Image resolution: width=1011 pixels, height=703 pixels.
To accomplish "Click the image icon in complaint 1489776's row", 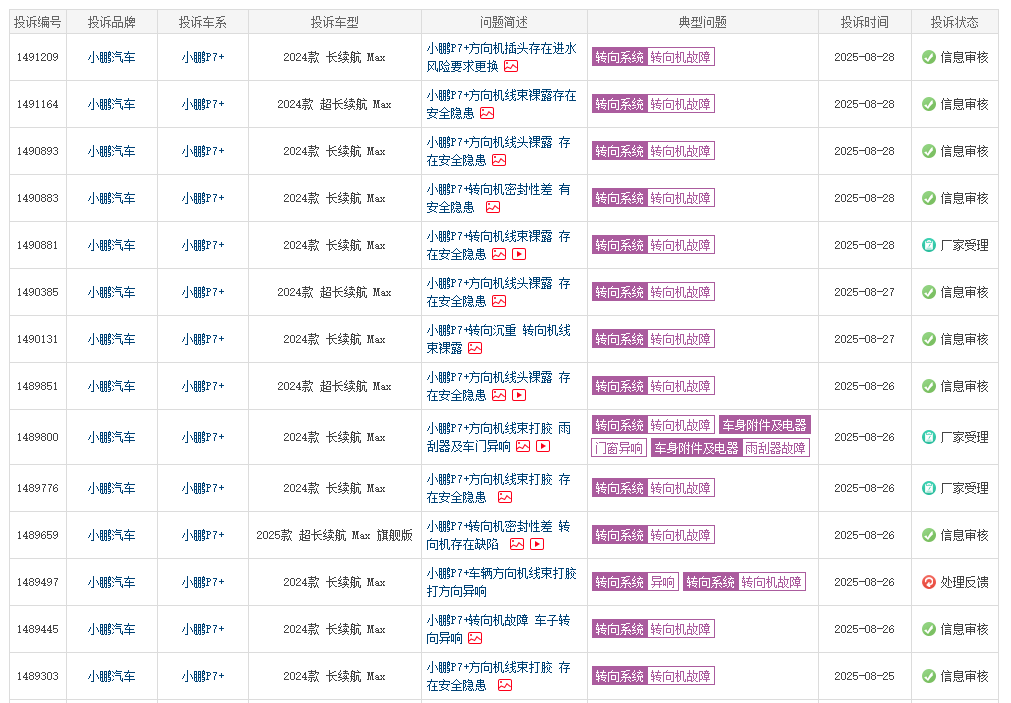I will [x=505, y=498].
